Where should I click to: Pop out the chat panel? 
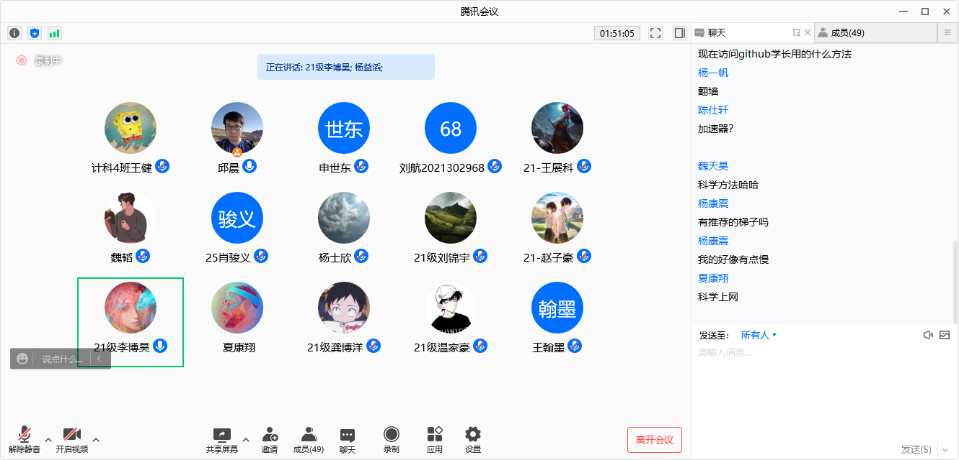797,33
